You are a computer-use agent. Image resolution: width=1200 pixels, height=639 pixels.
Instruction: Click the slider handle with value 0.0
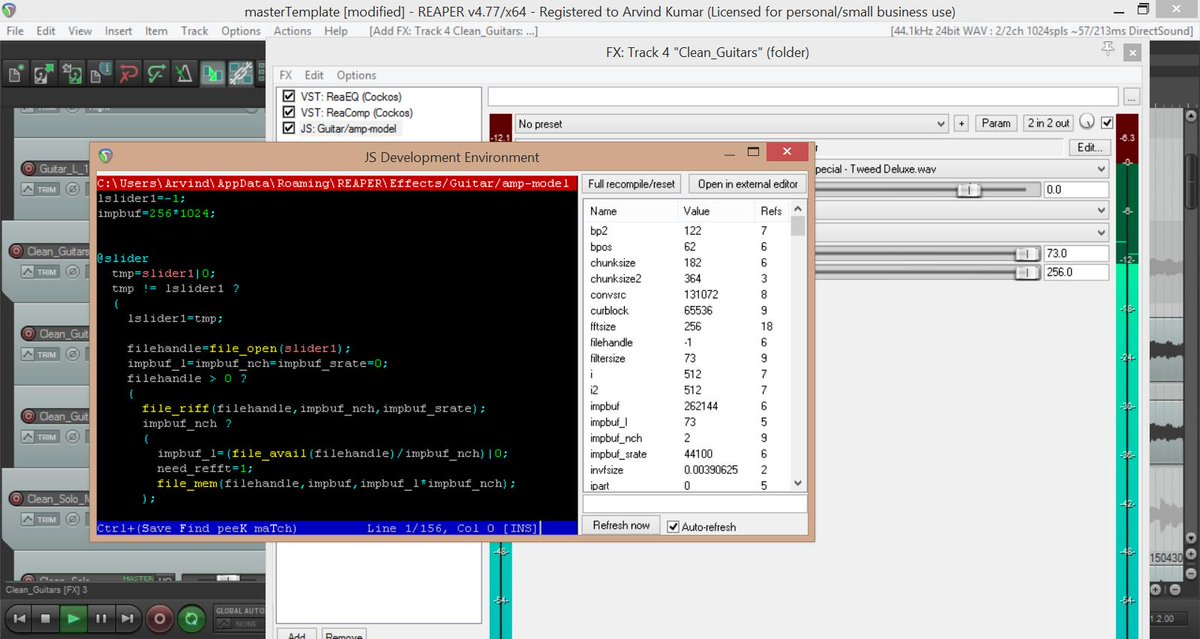coord(967,190)
